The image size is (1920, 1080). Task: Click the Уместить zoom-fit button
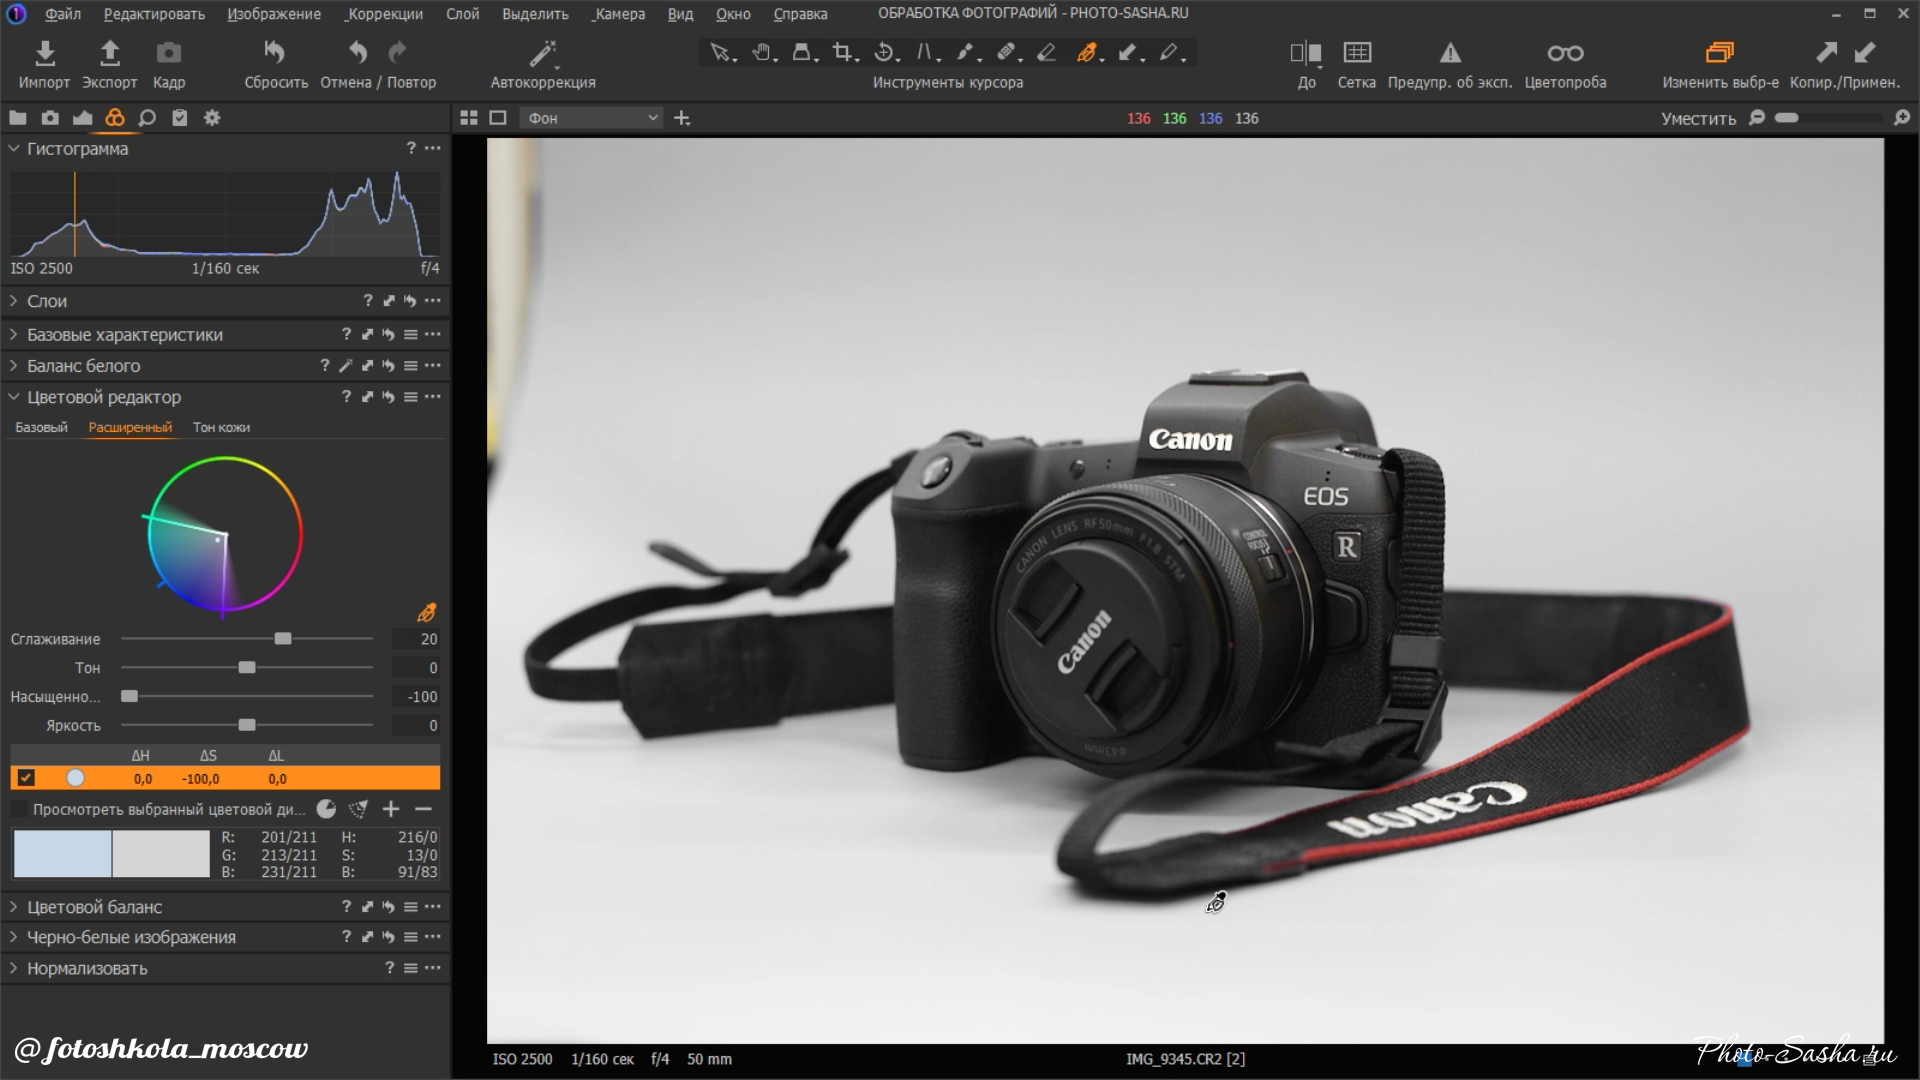click(1697, 118)
